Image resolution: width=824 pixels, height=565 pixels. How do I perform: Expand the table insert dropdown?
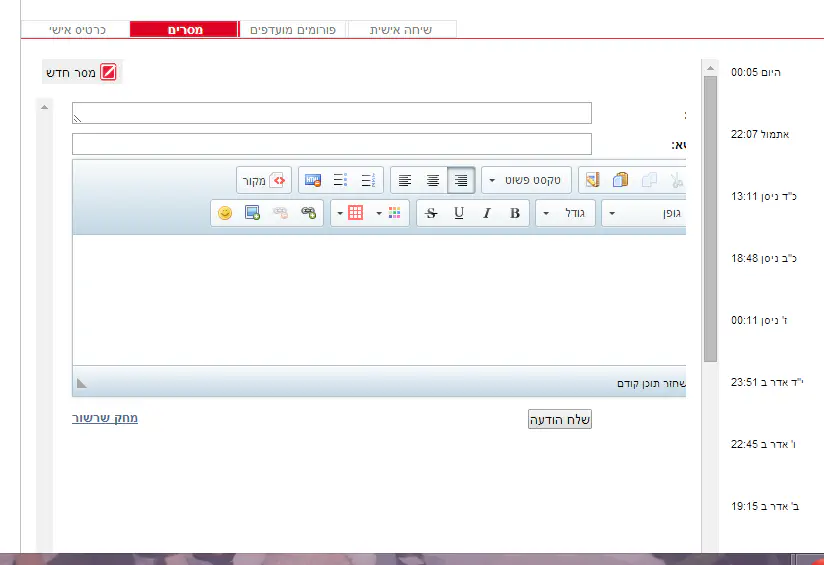click(341, 213)
